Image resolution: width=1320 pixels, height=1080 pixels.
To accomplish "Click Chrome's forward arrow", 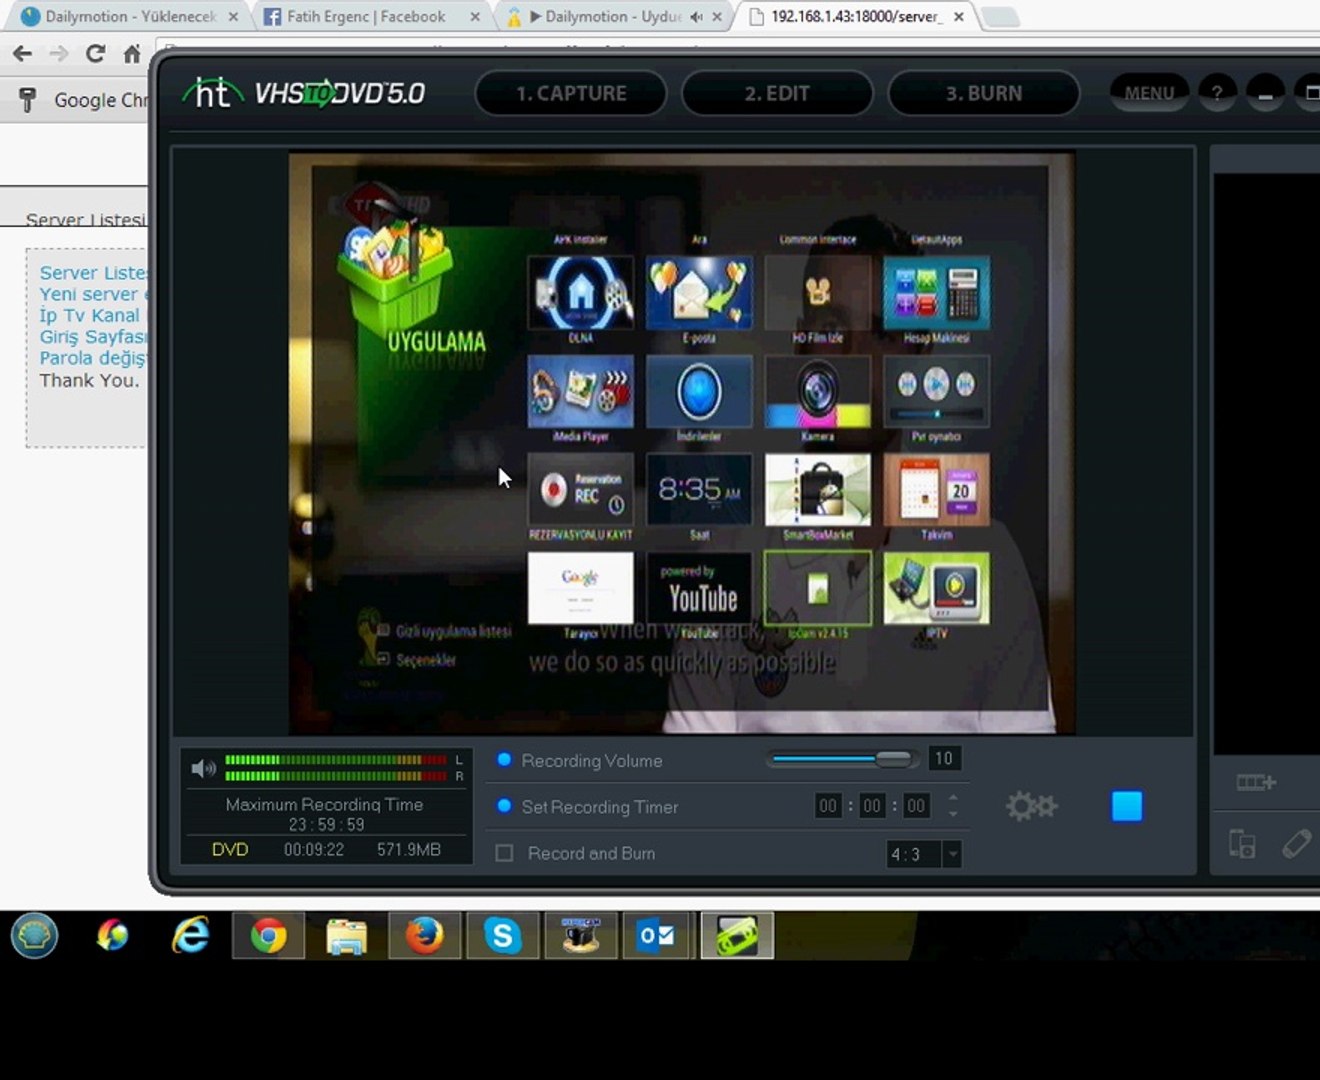I will 59,54.
